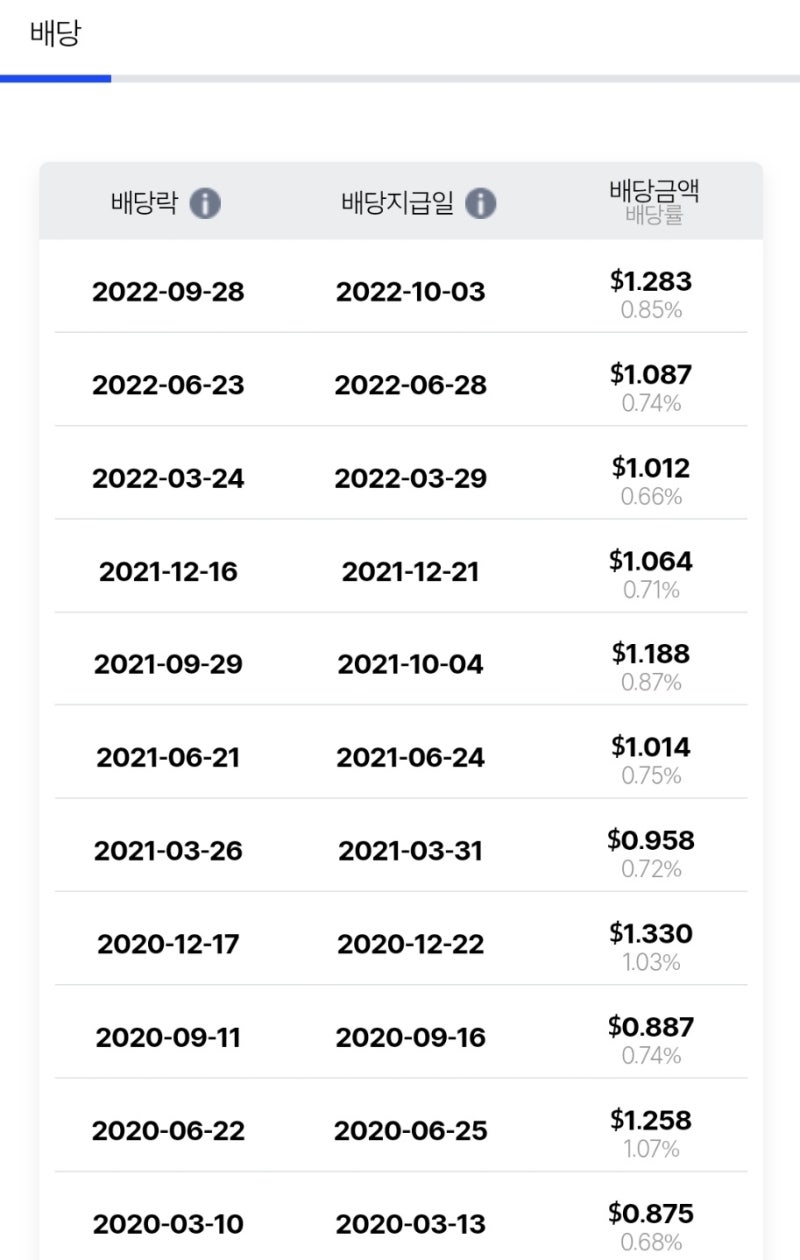This screenshot has width=800, height=1260.
Task: Select payment date 2022-10-03
Action: click(410, 292)
